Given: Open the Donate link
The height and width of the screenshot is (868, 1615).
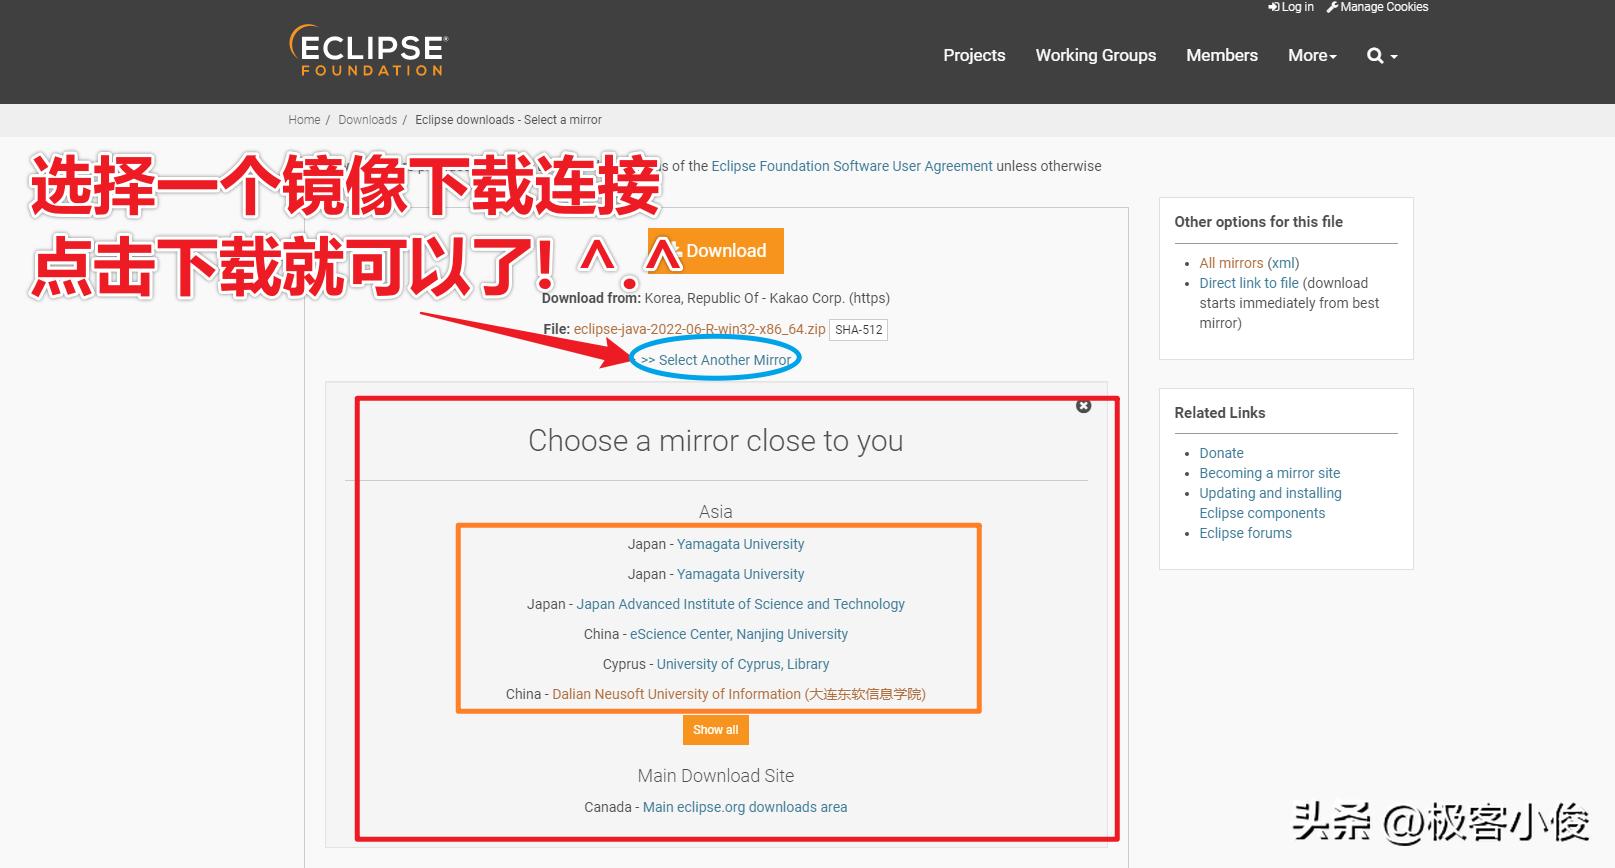Looking at the screenshot, I should click(x=1221, y=453).
